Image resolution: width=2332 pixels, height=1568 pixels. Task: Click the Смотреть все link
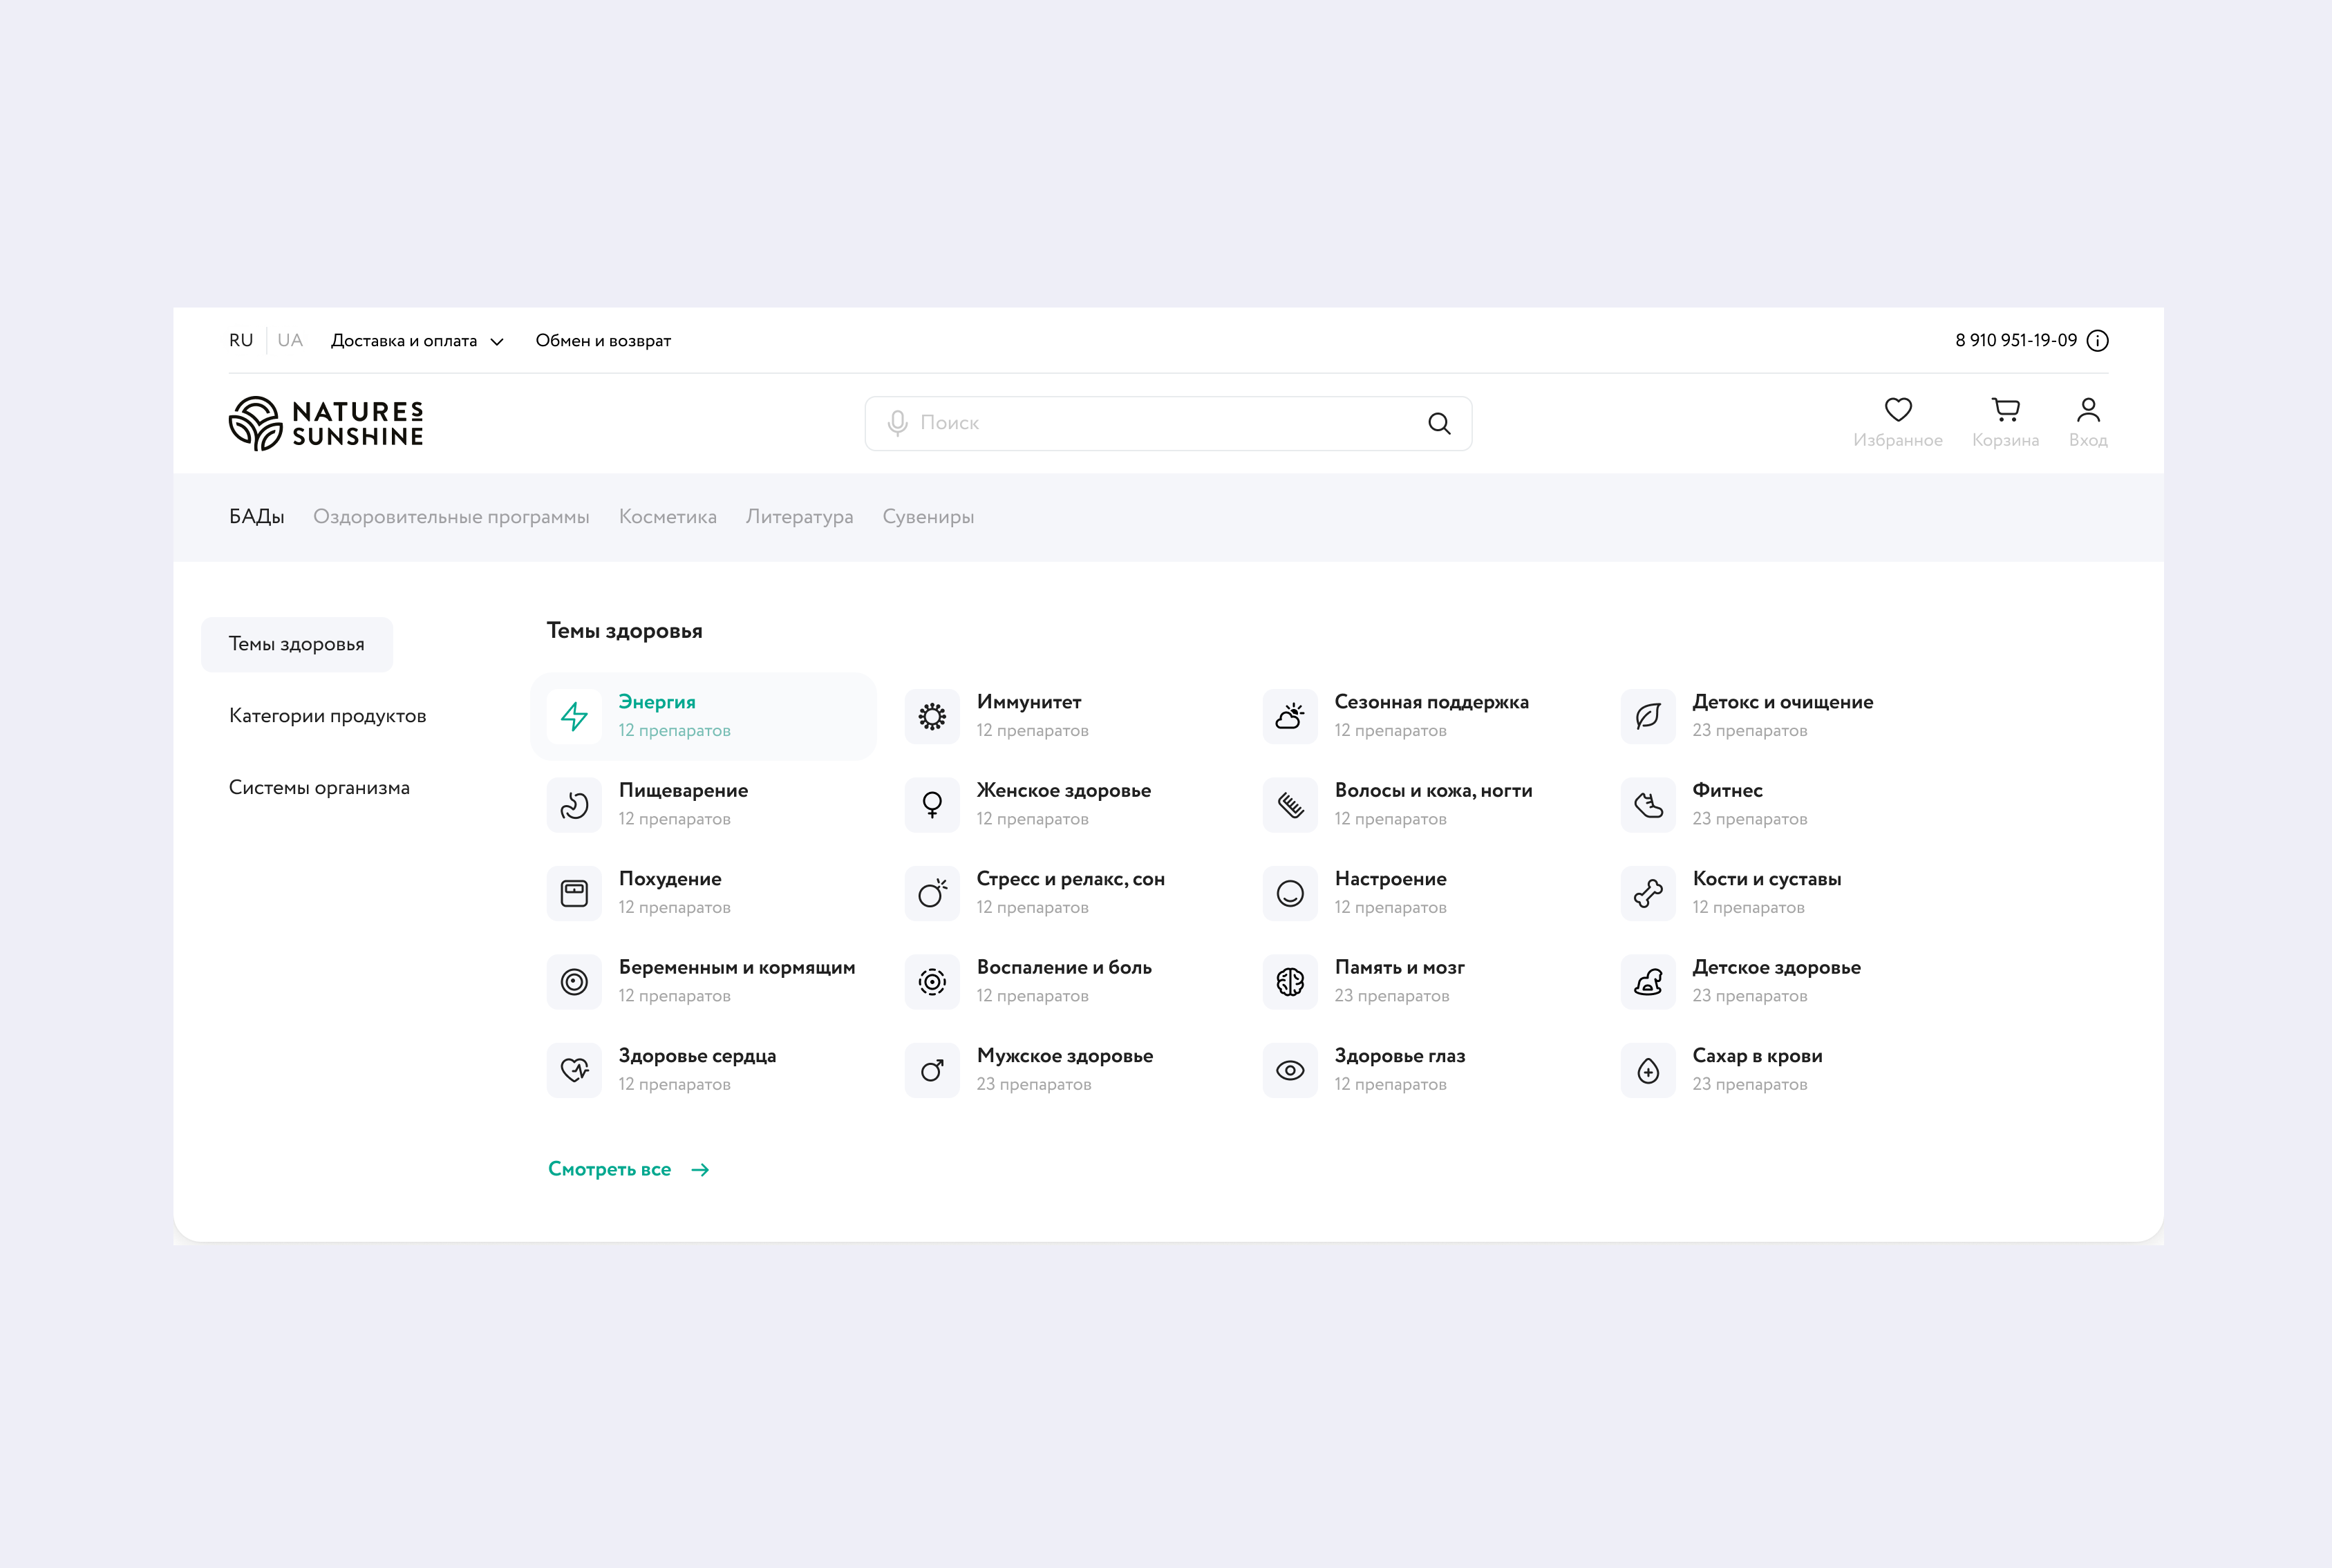[629, 1169]
